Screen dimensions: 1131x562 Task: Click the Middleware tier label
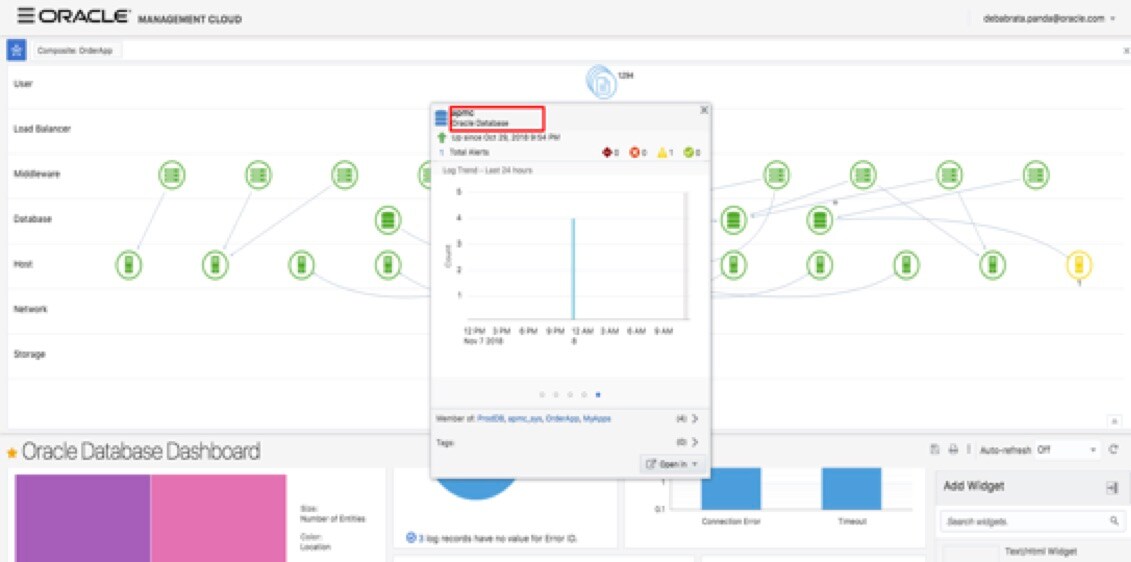pyautogui.click(x=37, y=175)
